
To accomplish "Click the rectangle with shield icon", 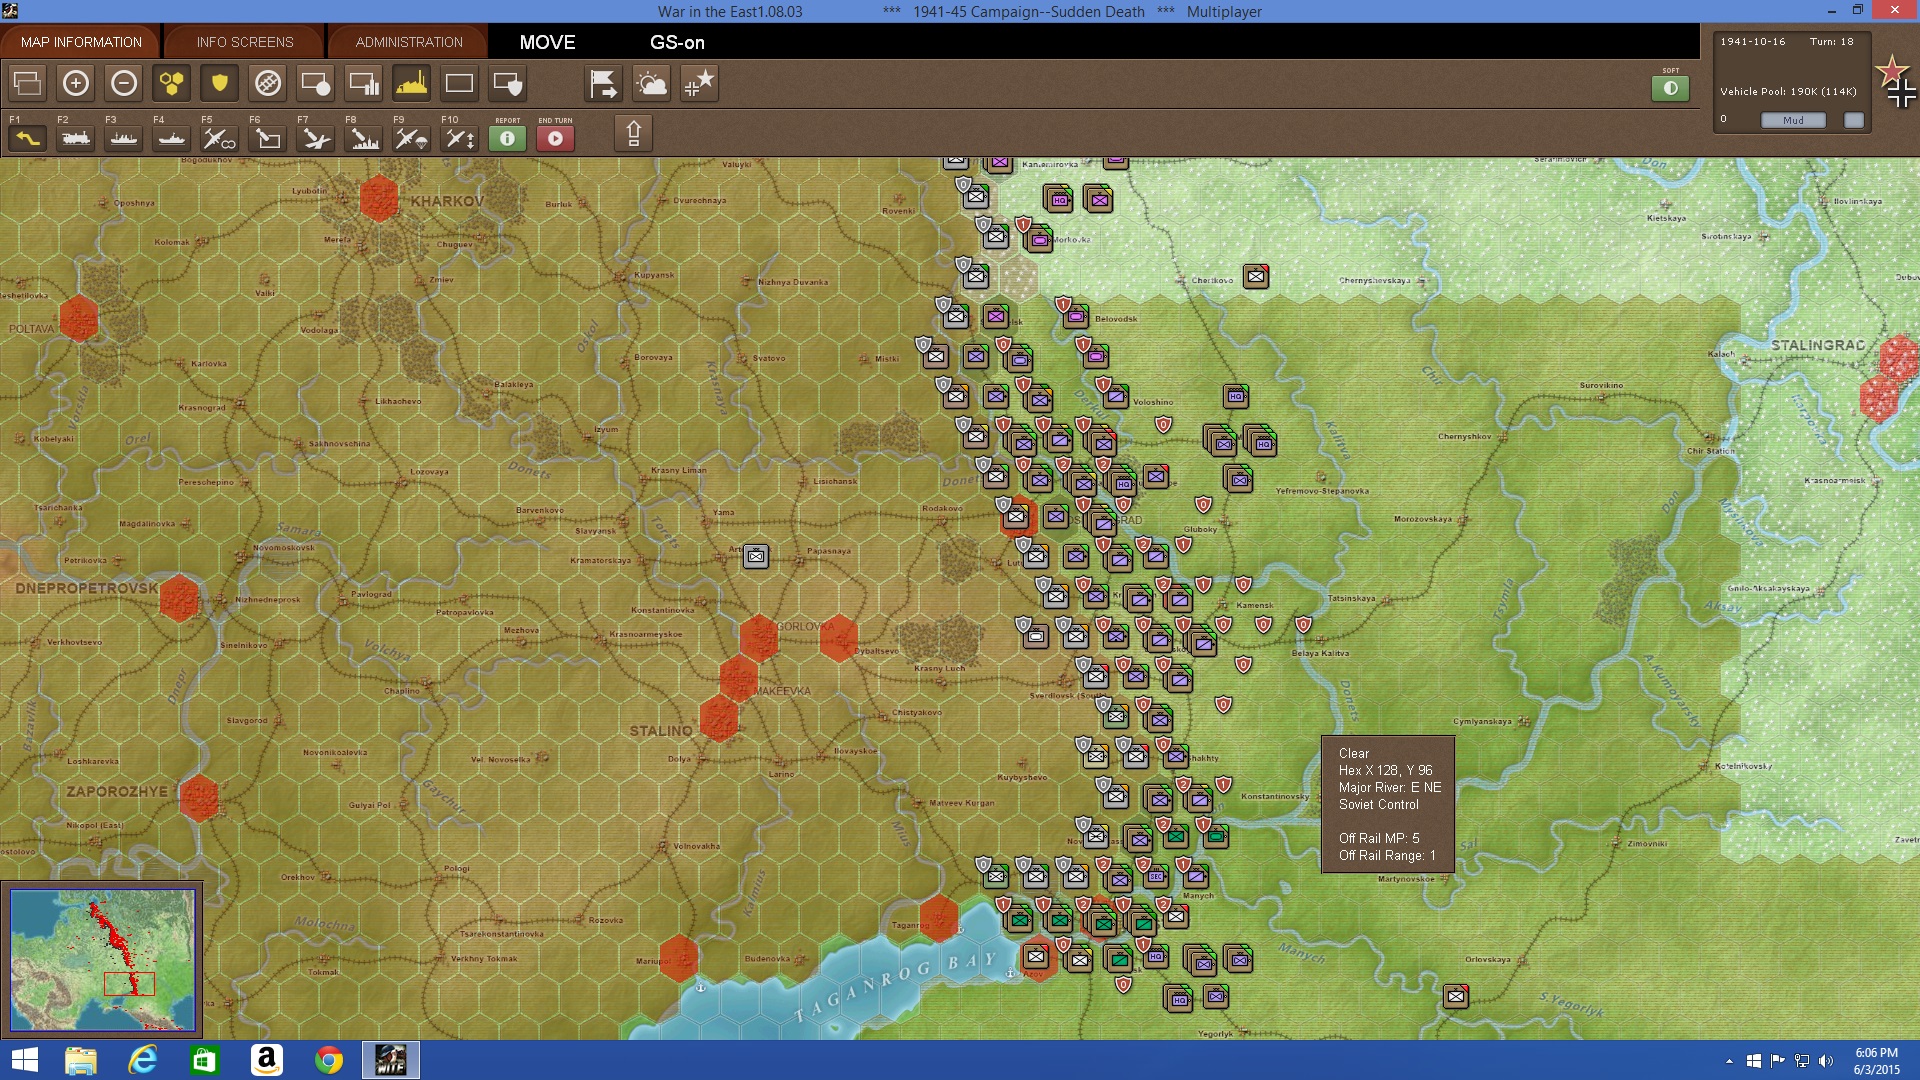I will 508,83.
